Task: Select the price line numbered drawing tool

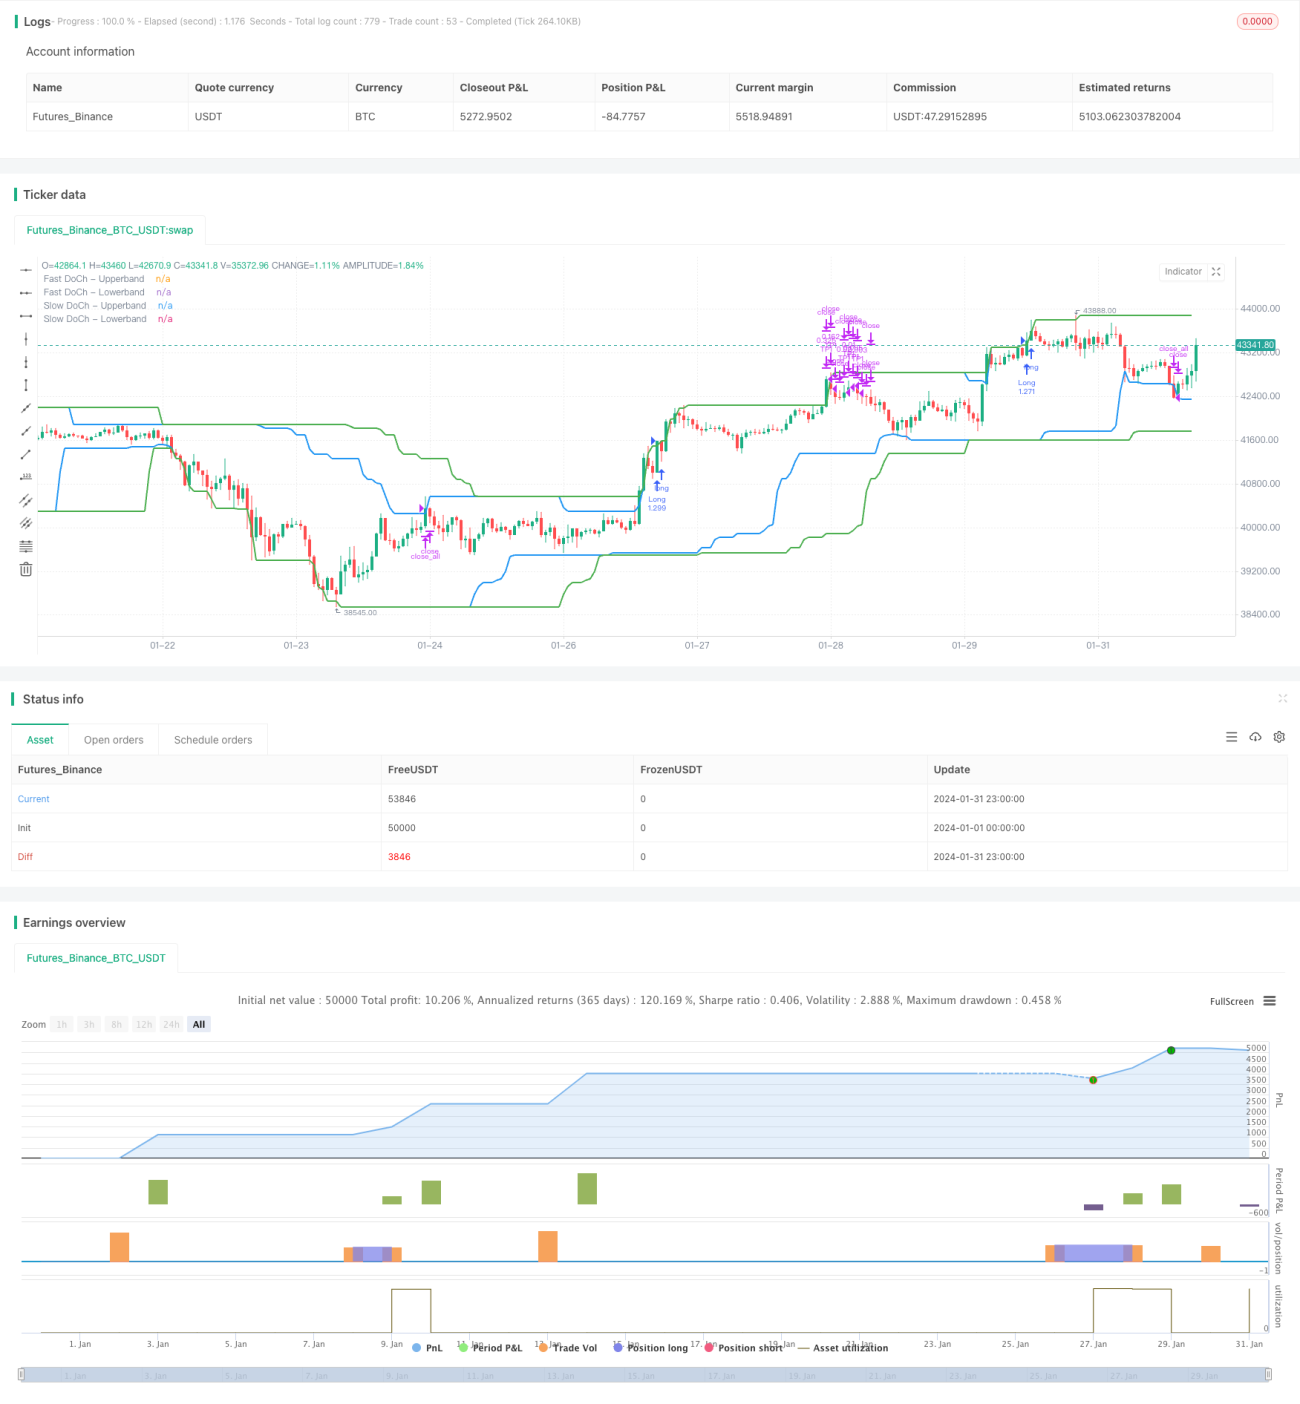Action: pos(26,477)
